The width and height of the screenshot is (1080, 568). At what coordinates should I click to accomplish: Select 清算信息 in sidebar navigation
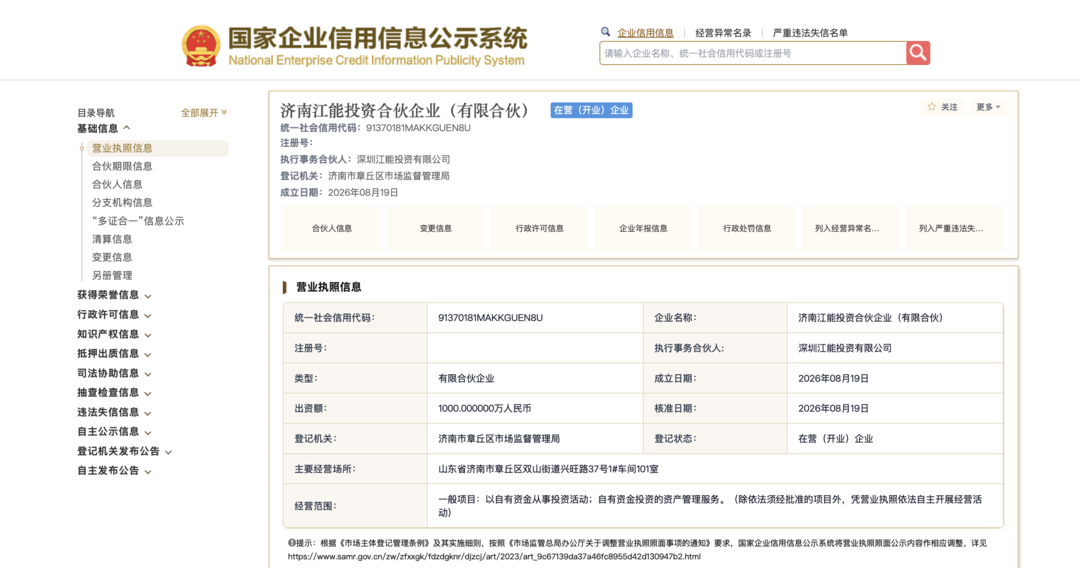pyautogui.click(x=112, y=239)
